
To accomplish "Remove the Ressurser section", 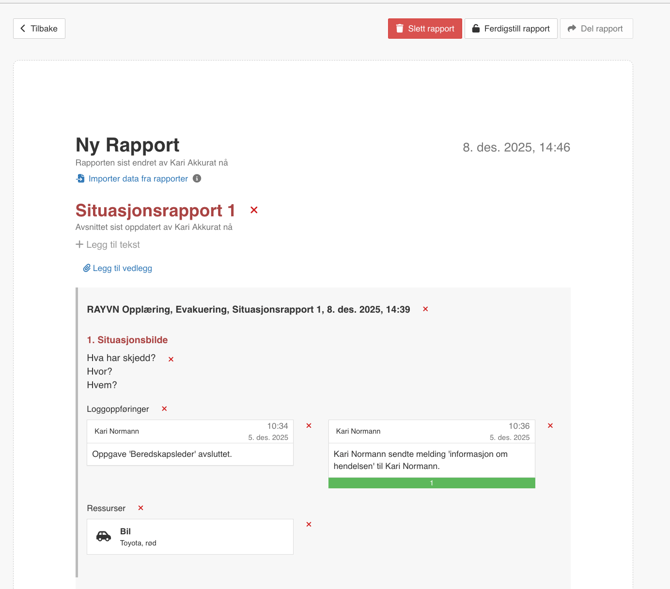I will click(141, 508).
